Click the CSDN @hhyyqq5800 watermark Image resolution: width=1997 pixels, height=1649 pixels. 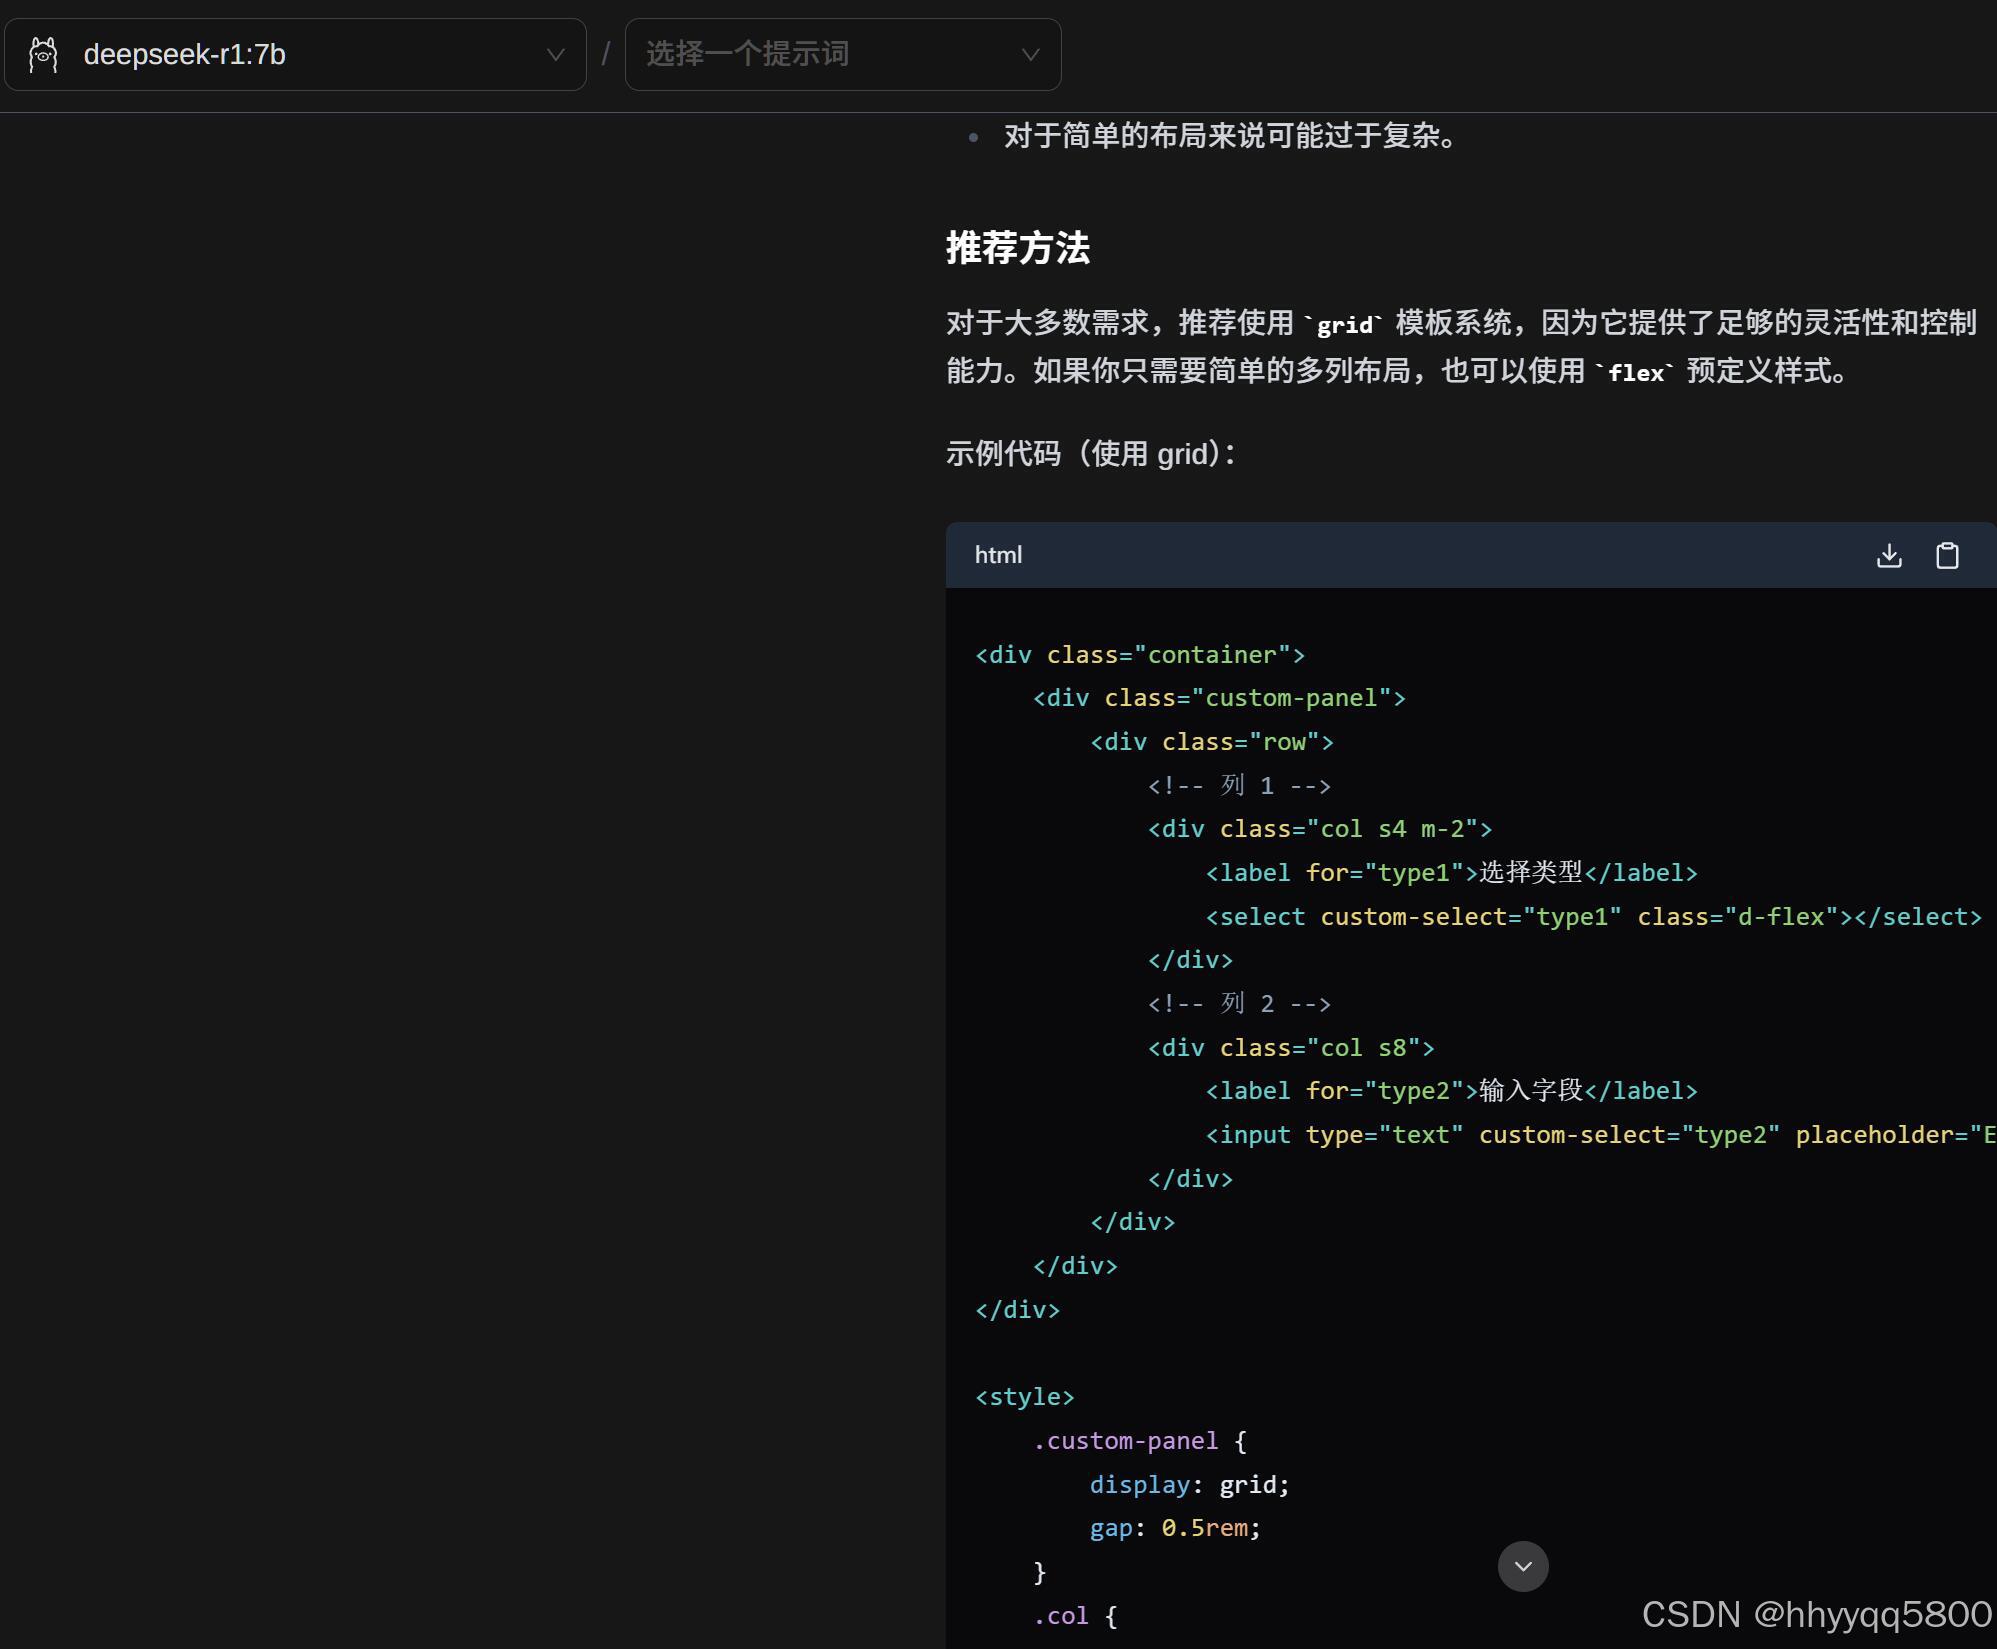pos(1816,1614)
